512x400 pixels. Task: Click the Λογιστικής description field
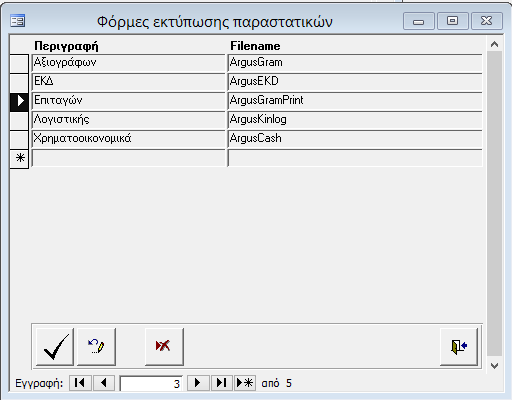(x=128, y=120)
